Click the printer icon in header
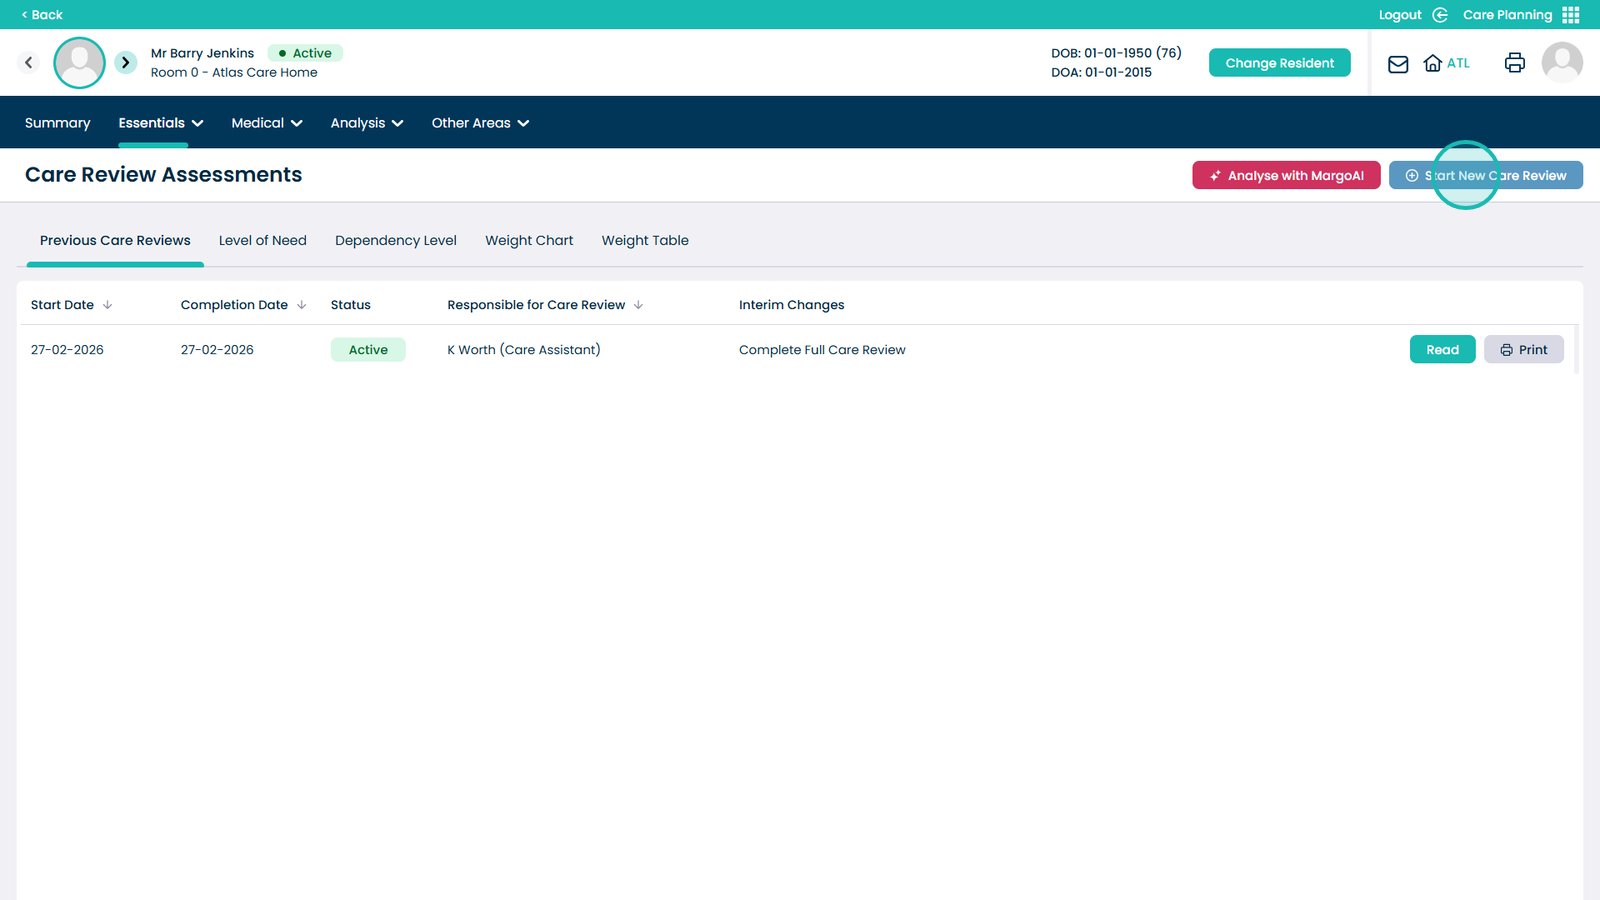 [x=1515, y=63]
